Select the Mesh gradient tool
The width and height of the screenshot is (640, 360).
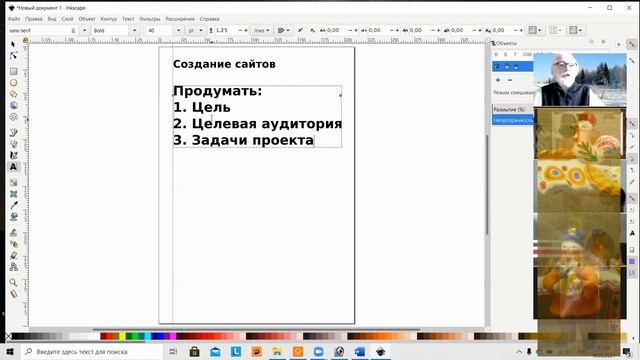[13, 194]
